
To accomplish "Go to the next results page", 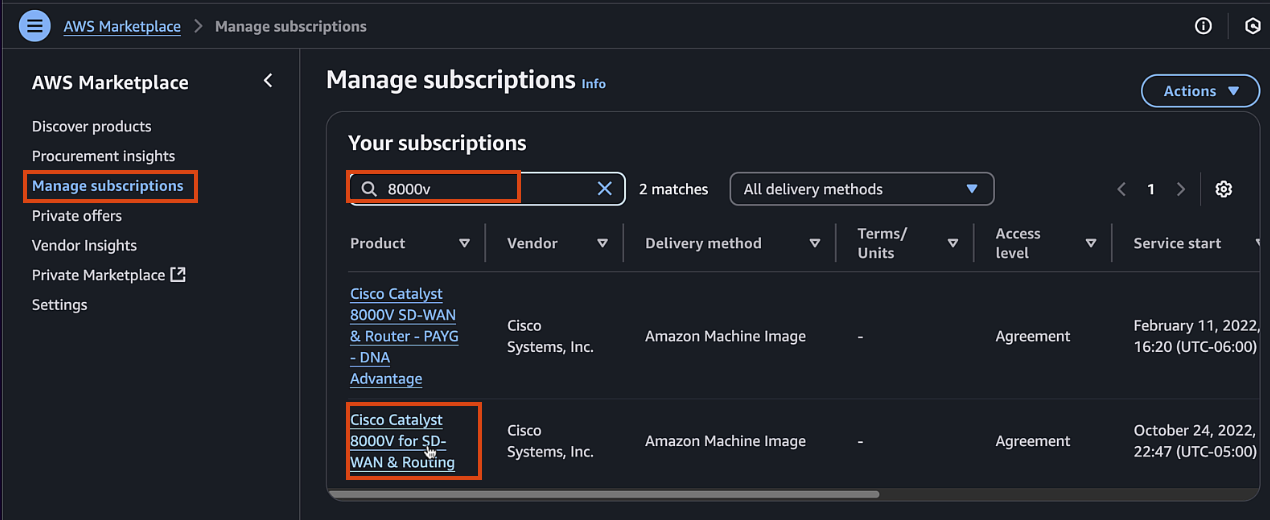I will [1181, 189].
